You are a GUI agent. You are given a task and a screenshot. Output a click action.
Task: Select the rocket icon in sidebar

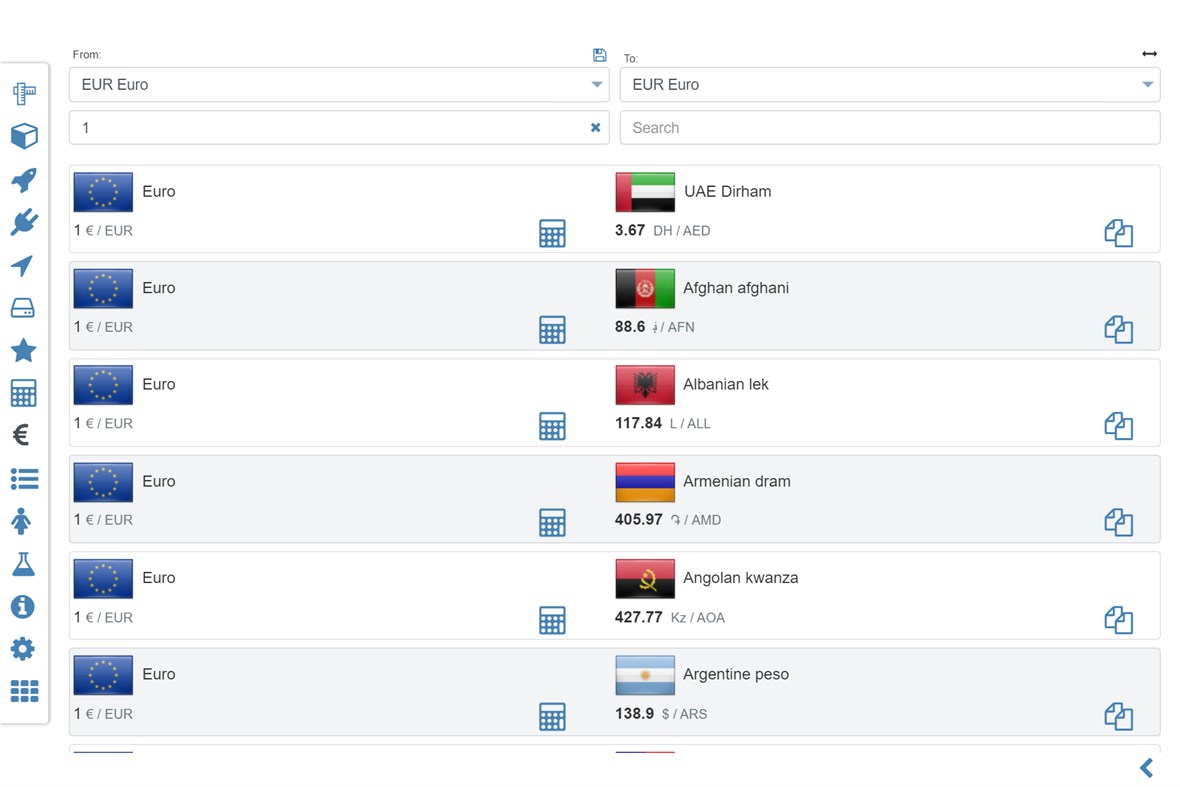tap(24, 180)
